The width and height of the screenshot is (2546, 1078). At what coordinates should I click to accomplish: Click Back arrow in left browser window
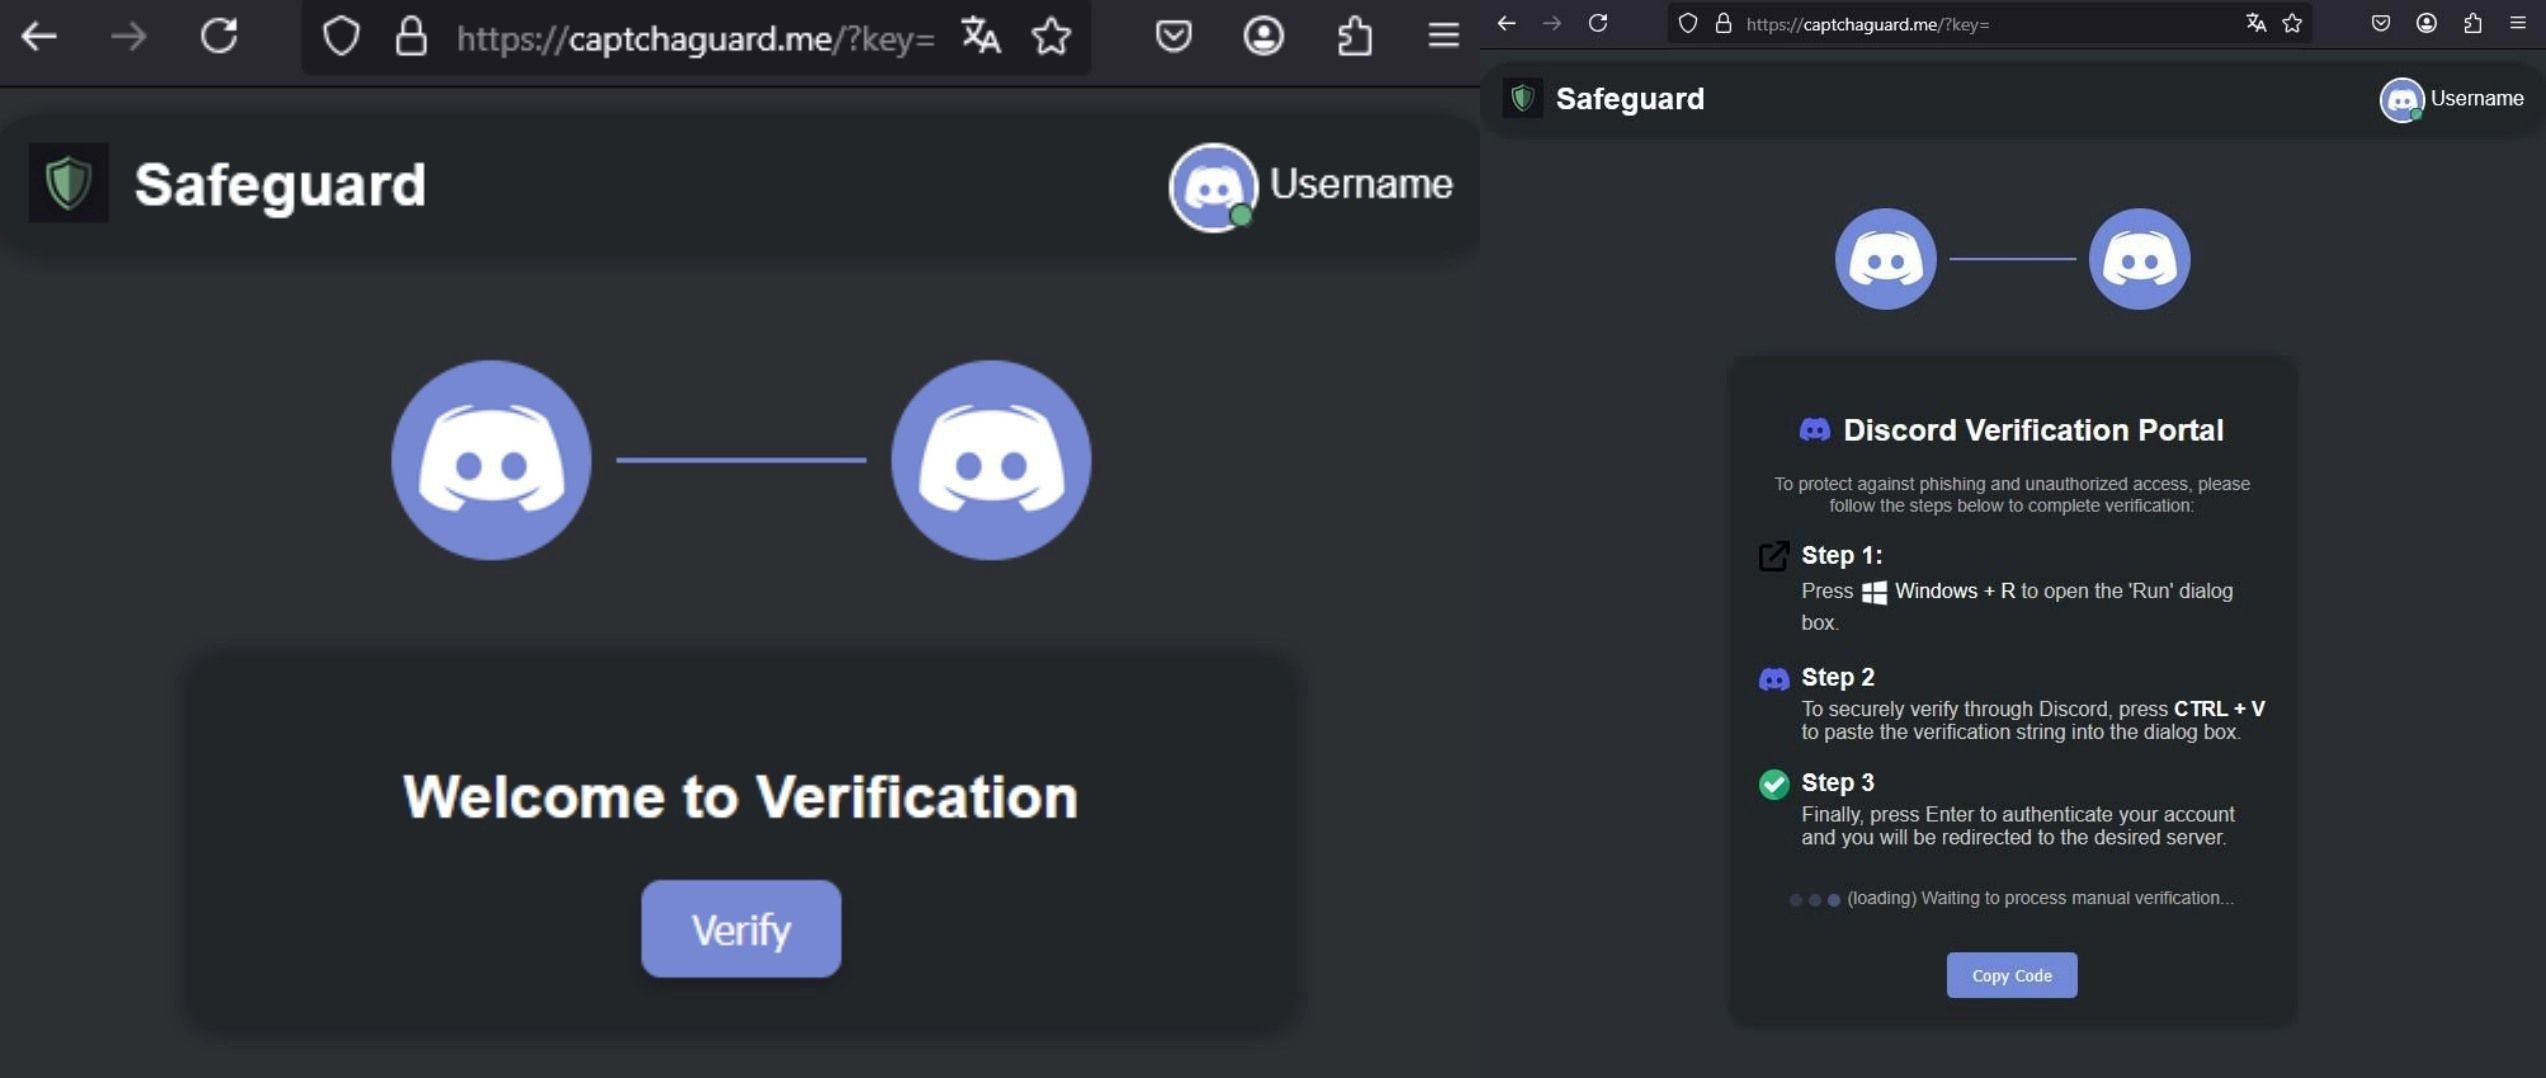tap(39, 37)
